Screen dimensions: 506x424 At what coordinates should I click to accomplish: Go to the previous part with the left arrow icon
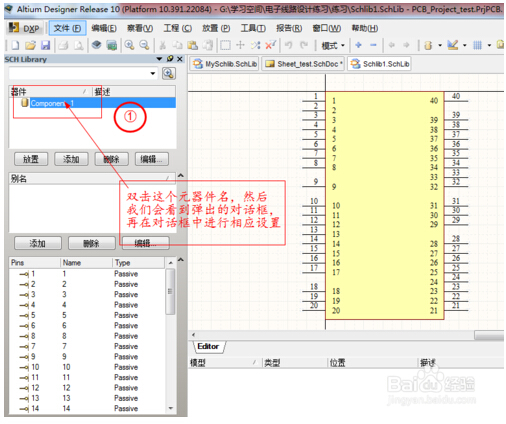coord(392,45)
